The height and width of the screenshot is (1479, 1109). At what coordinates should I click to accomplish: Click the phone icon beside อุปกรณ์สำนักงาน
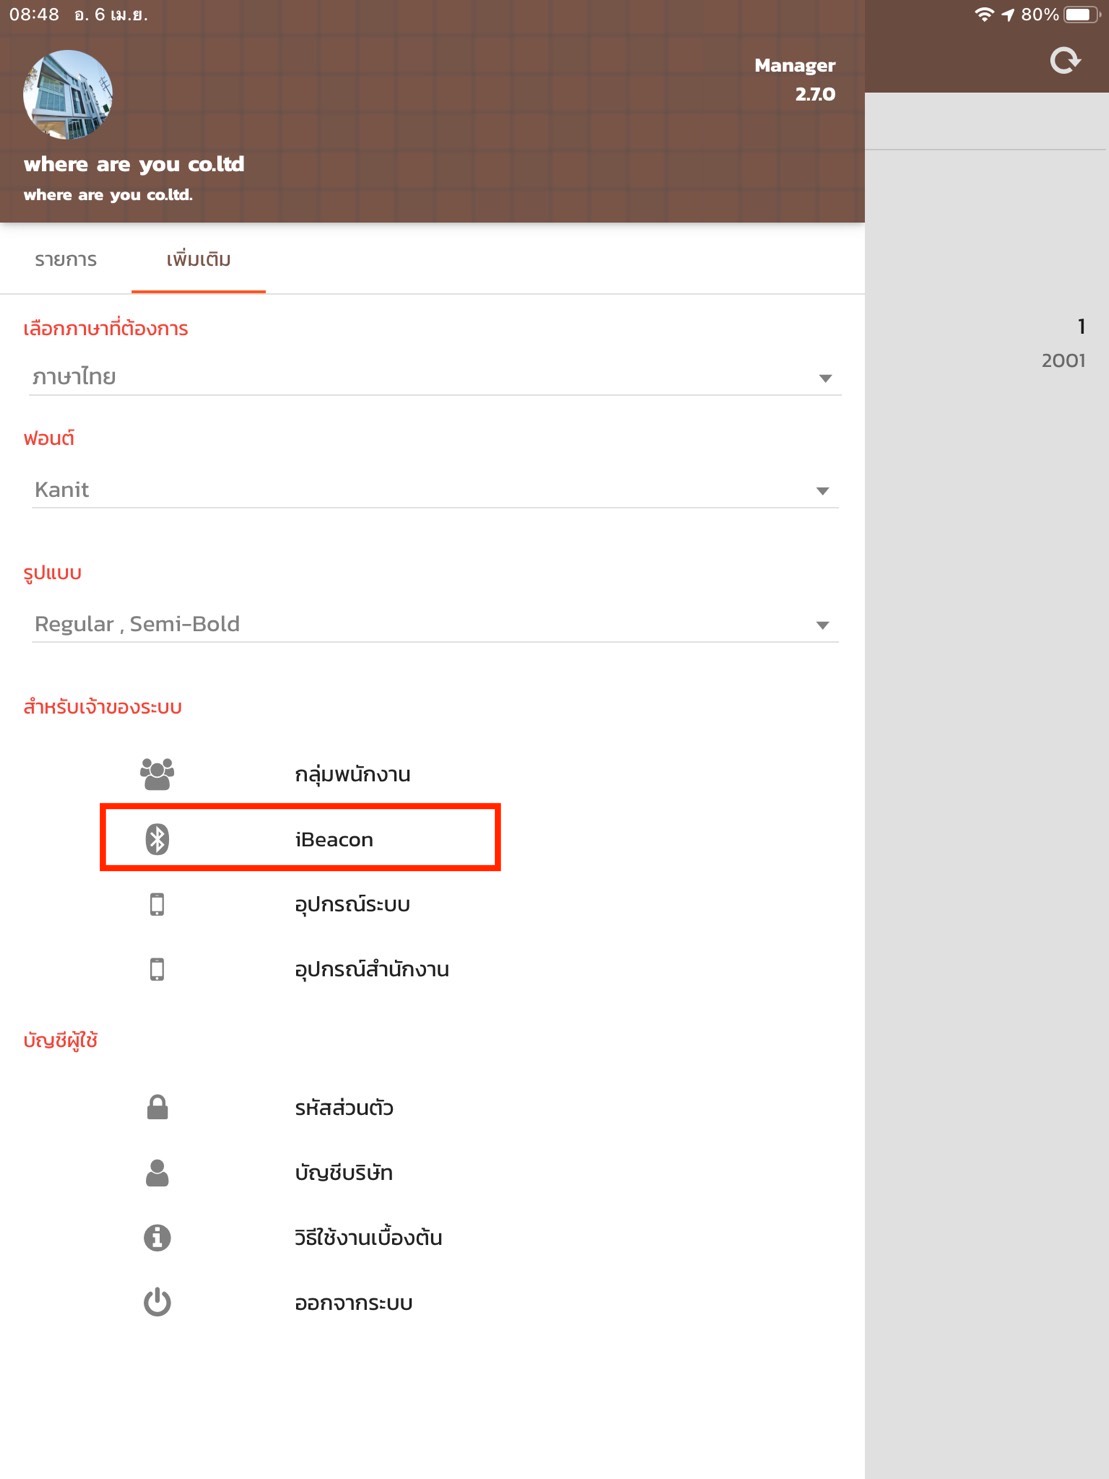(x=157, y=969)
